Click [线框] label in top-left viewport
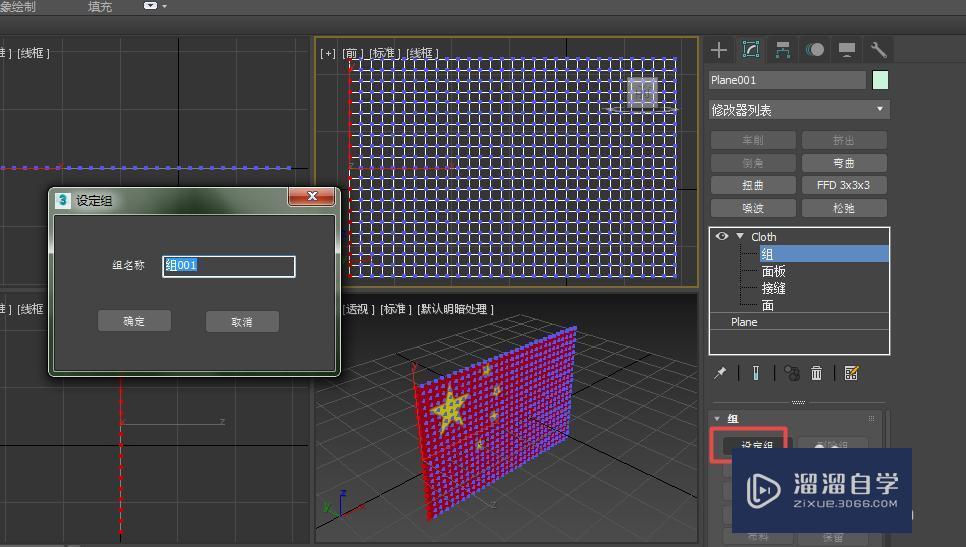Viewport: 966px width, 547px height. [33, 54]
